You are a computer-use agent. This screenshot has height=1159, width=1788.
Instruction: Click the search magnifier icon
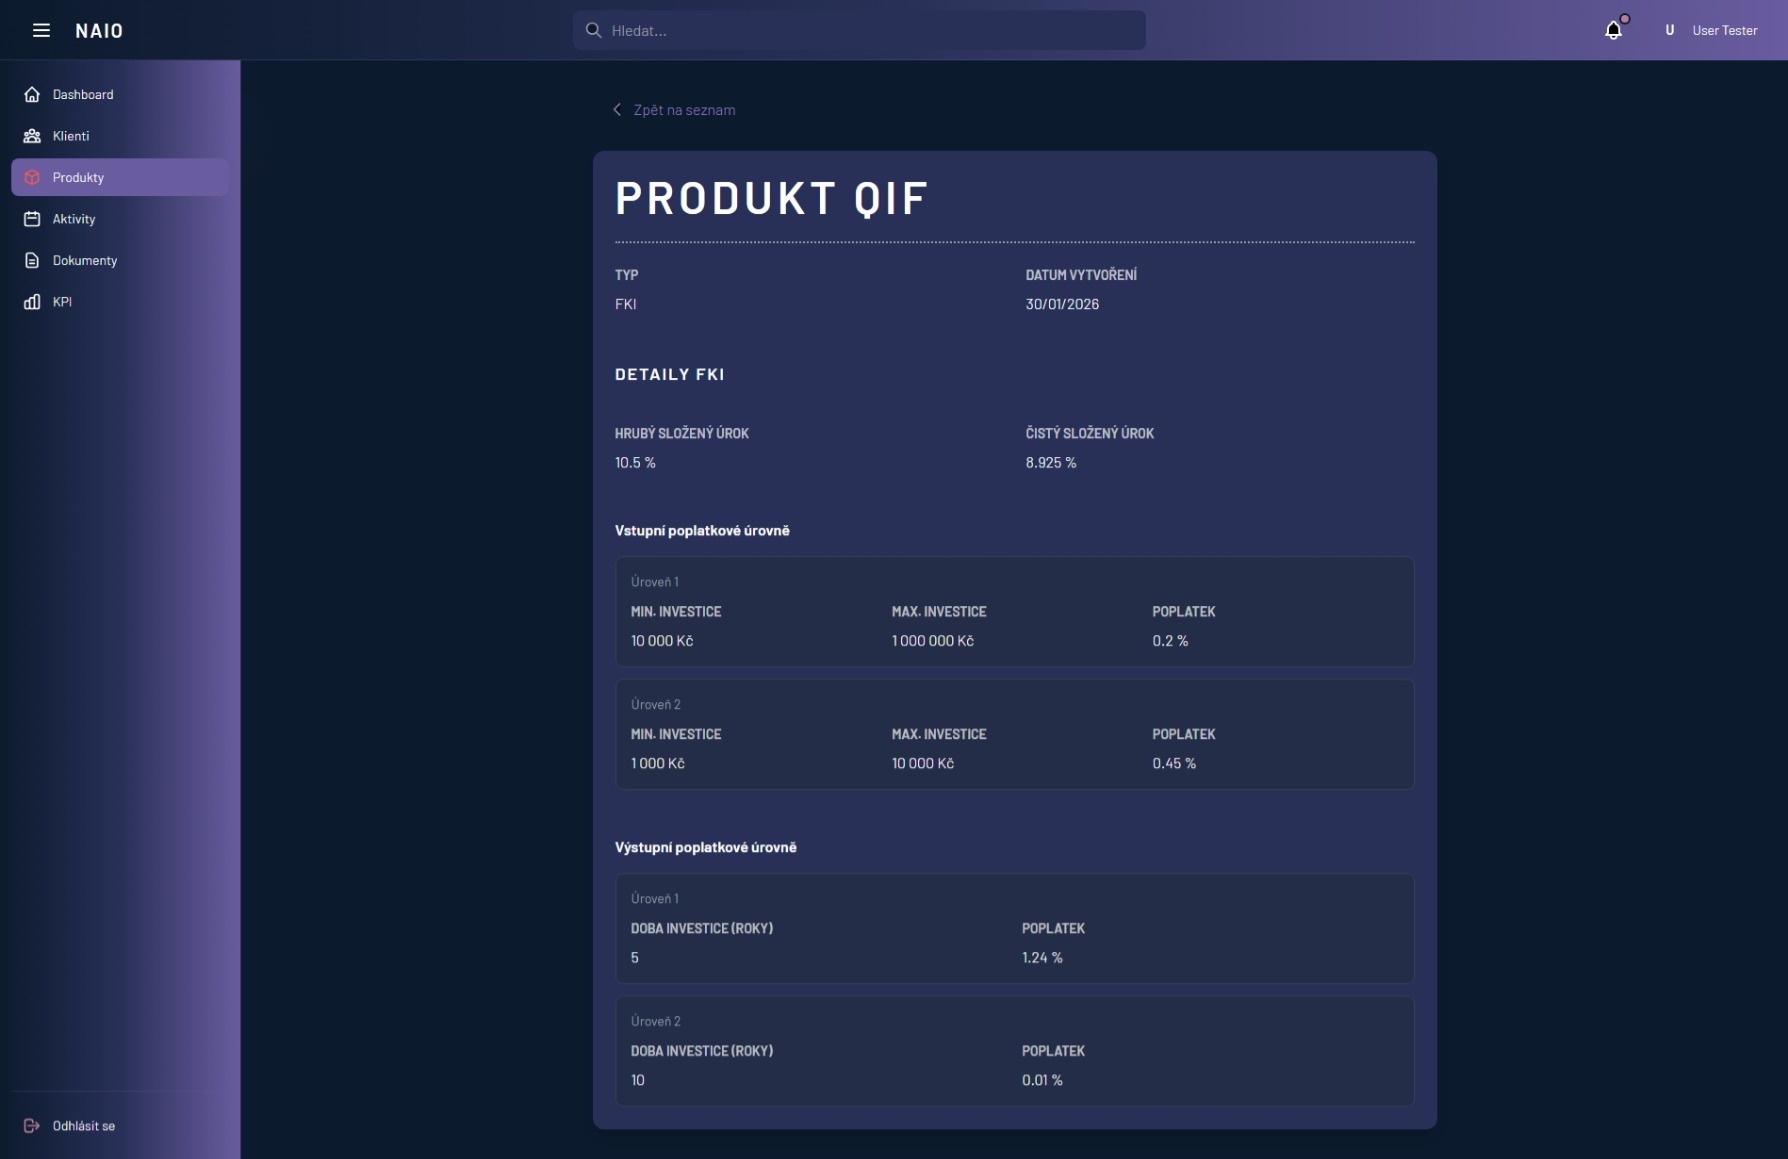coord(593,30)
